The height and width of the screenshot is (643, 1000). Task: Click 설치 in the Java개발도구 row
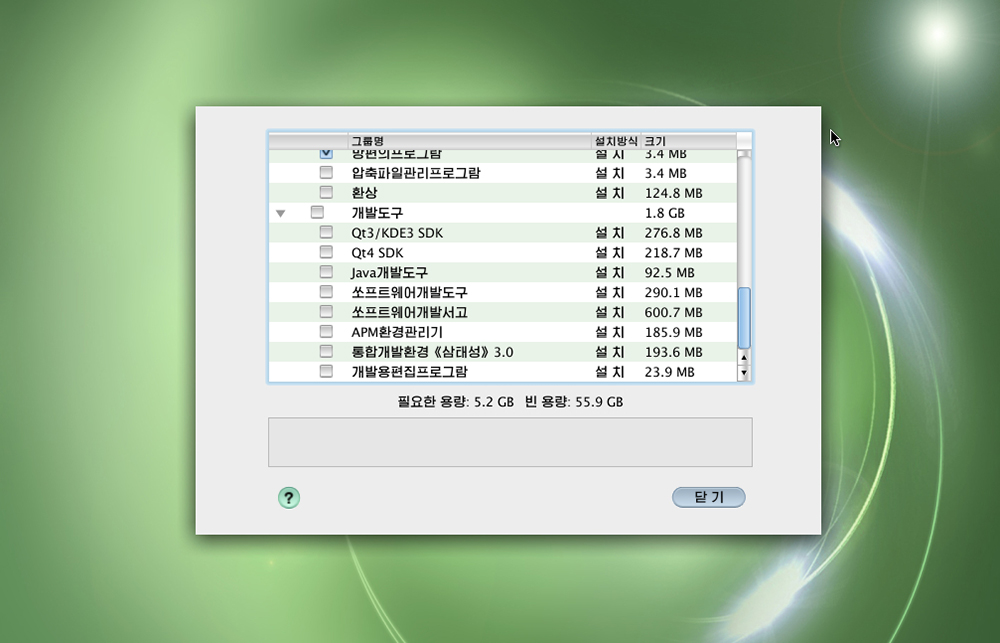pos(609,272)
